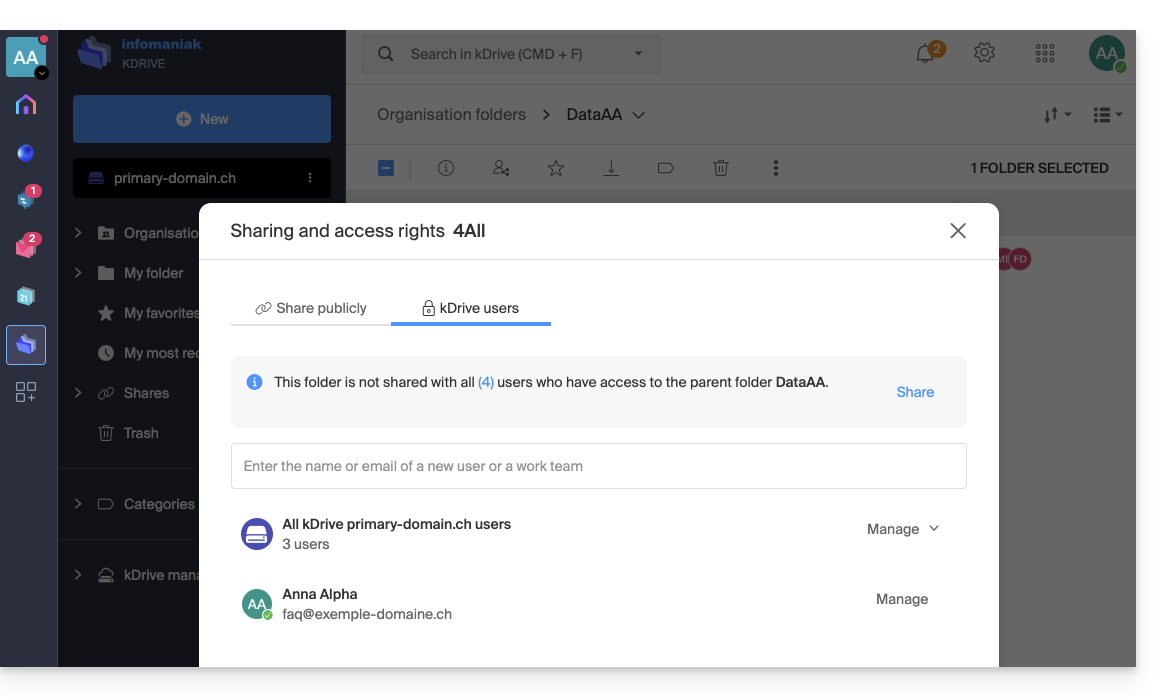Click the notifications bell icon
Image resolution: width=1166 pixels, height=697 pixels.
click(925, 54)
